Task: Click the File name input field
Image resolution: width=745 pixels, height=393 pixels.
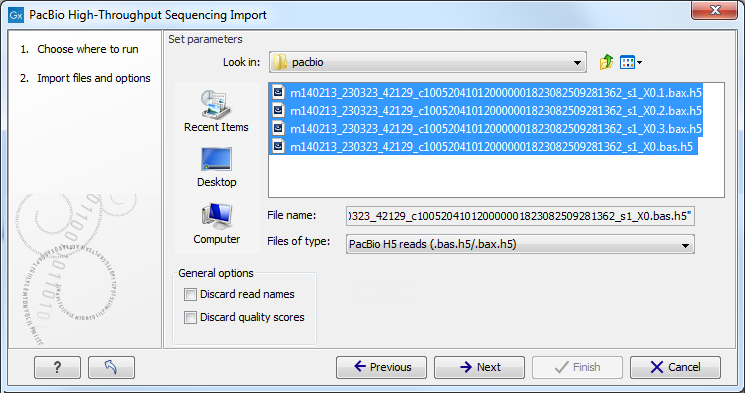Action: [520, 216]
